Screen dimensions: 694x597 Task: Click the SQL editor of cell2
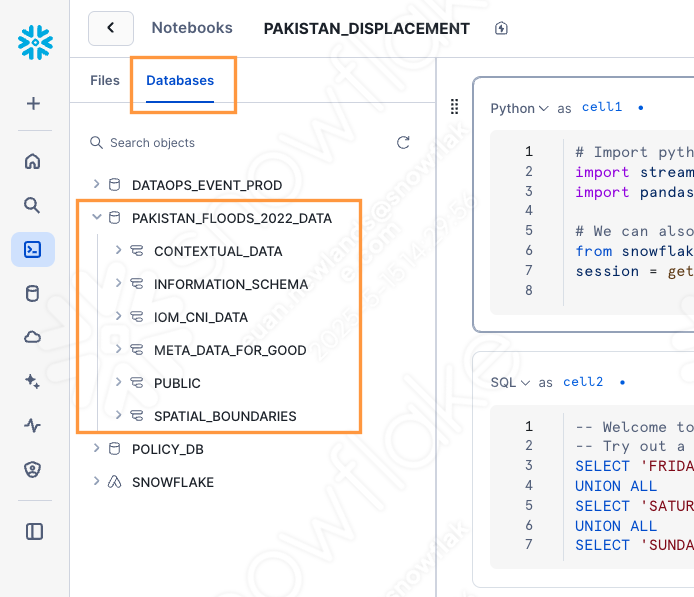click(x=592, y=487)
